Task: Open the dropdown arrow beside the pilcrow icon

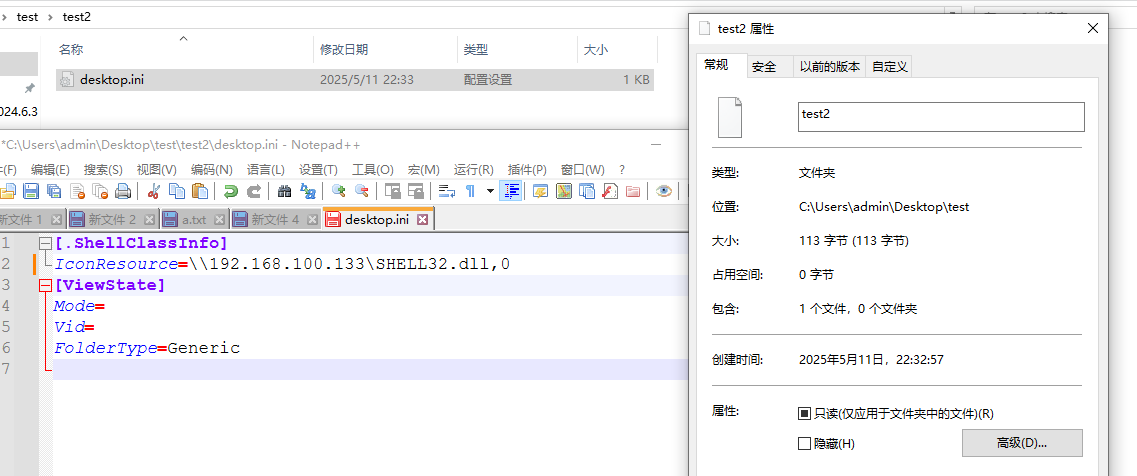Action: pos(490,191)
